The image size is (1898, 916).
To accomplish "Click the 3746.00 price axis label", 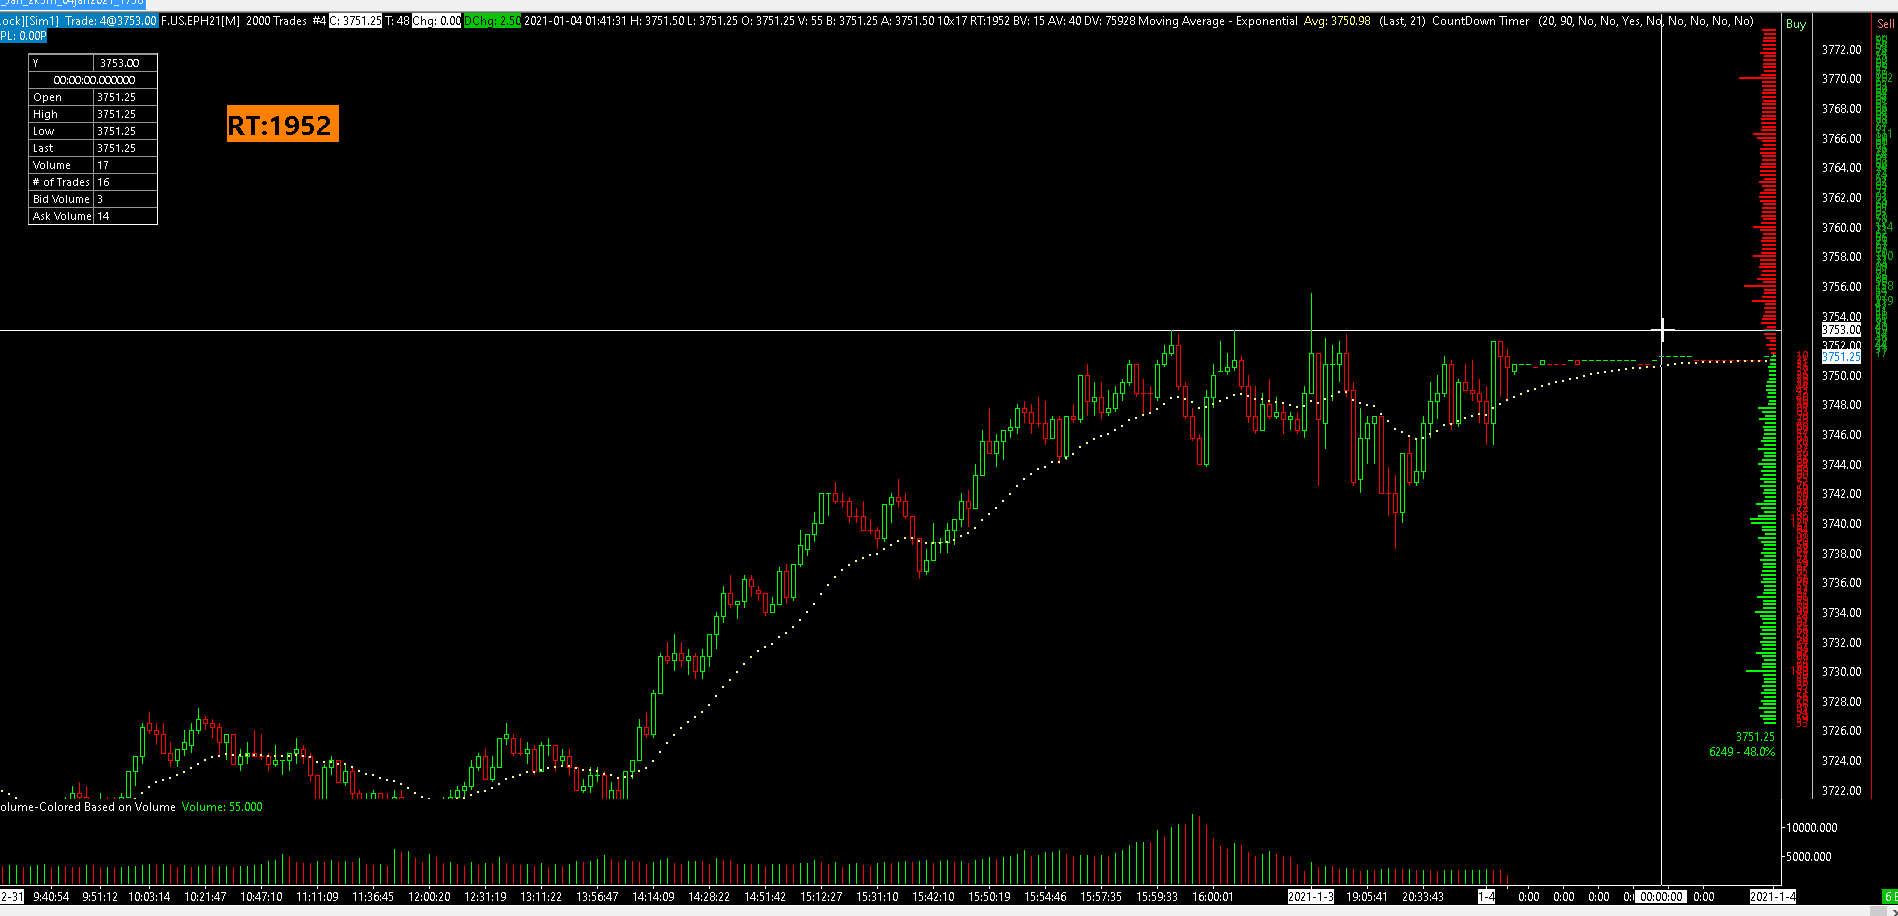I will coord(1841,435).
